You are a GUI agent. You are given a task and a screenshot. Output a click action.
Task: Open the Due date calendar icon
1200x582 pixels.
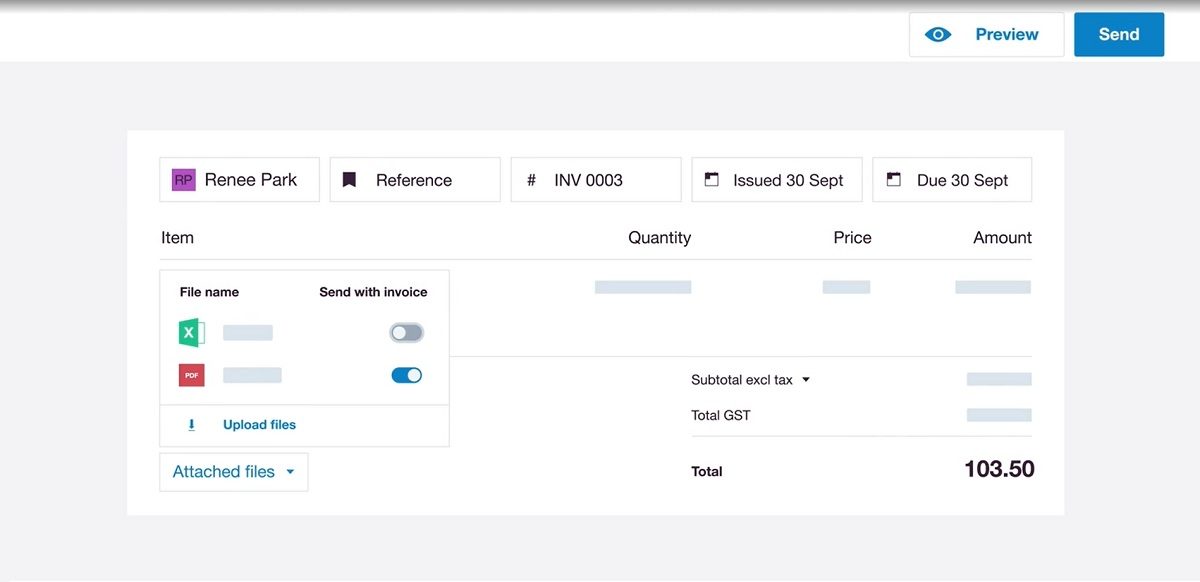click(x=893, y=179)
